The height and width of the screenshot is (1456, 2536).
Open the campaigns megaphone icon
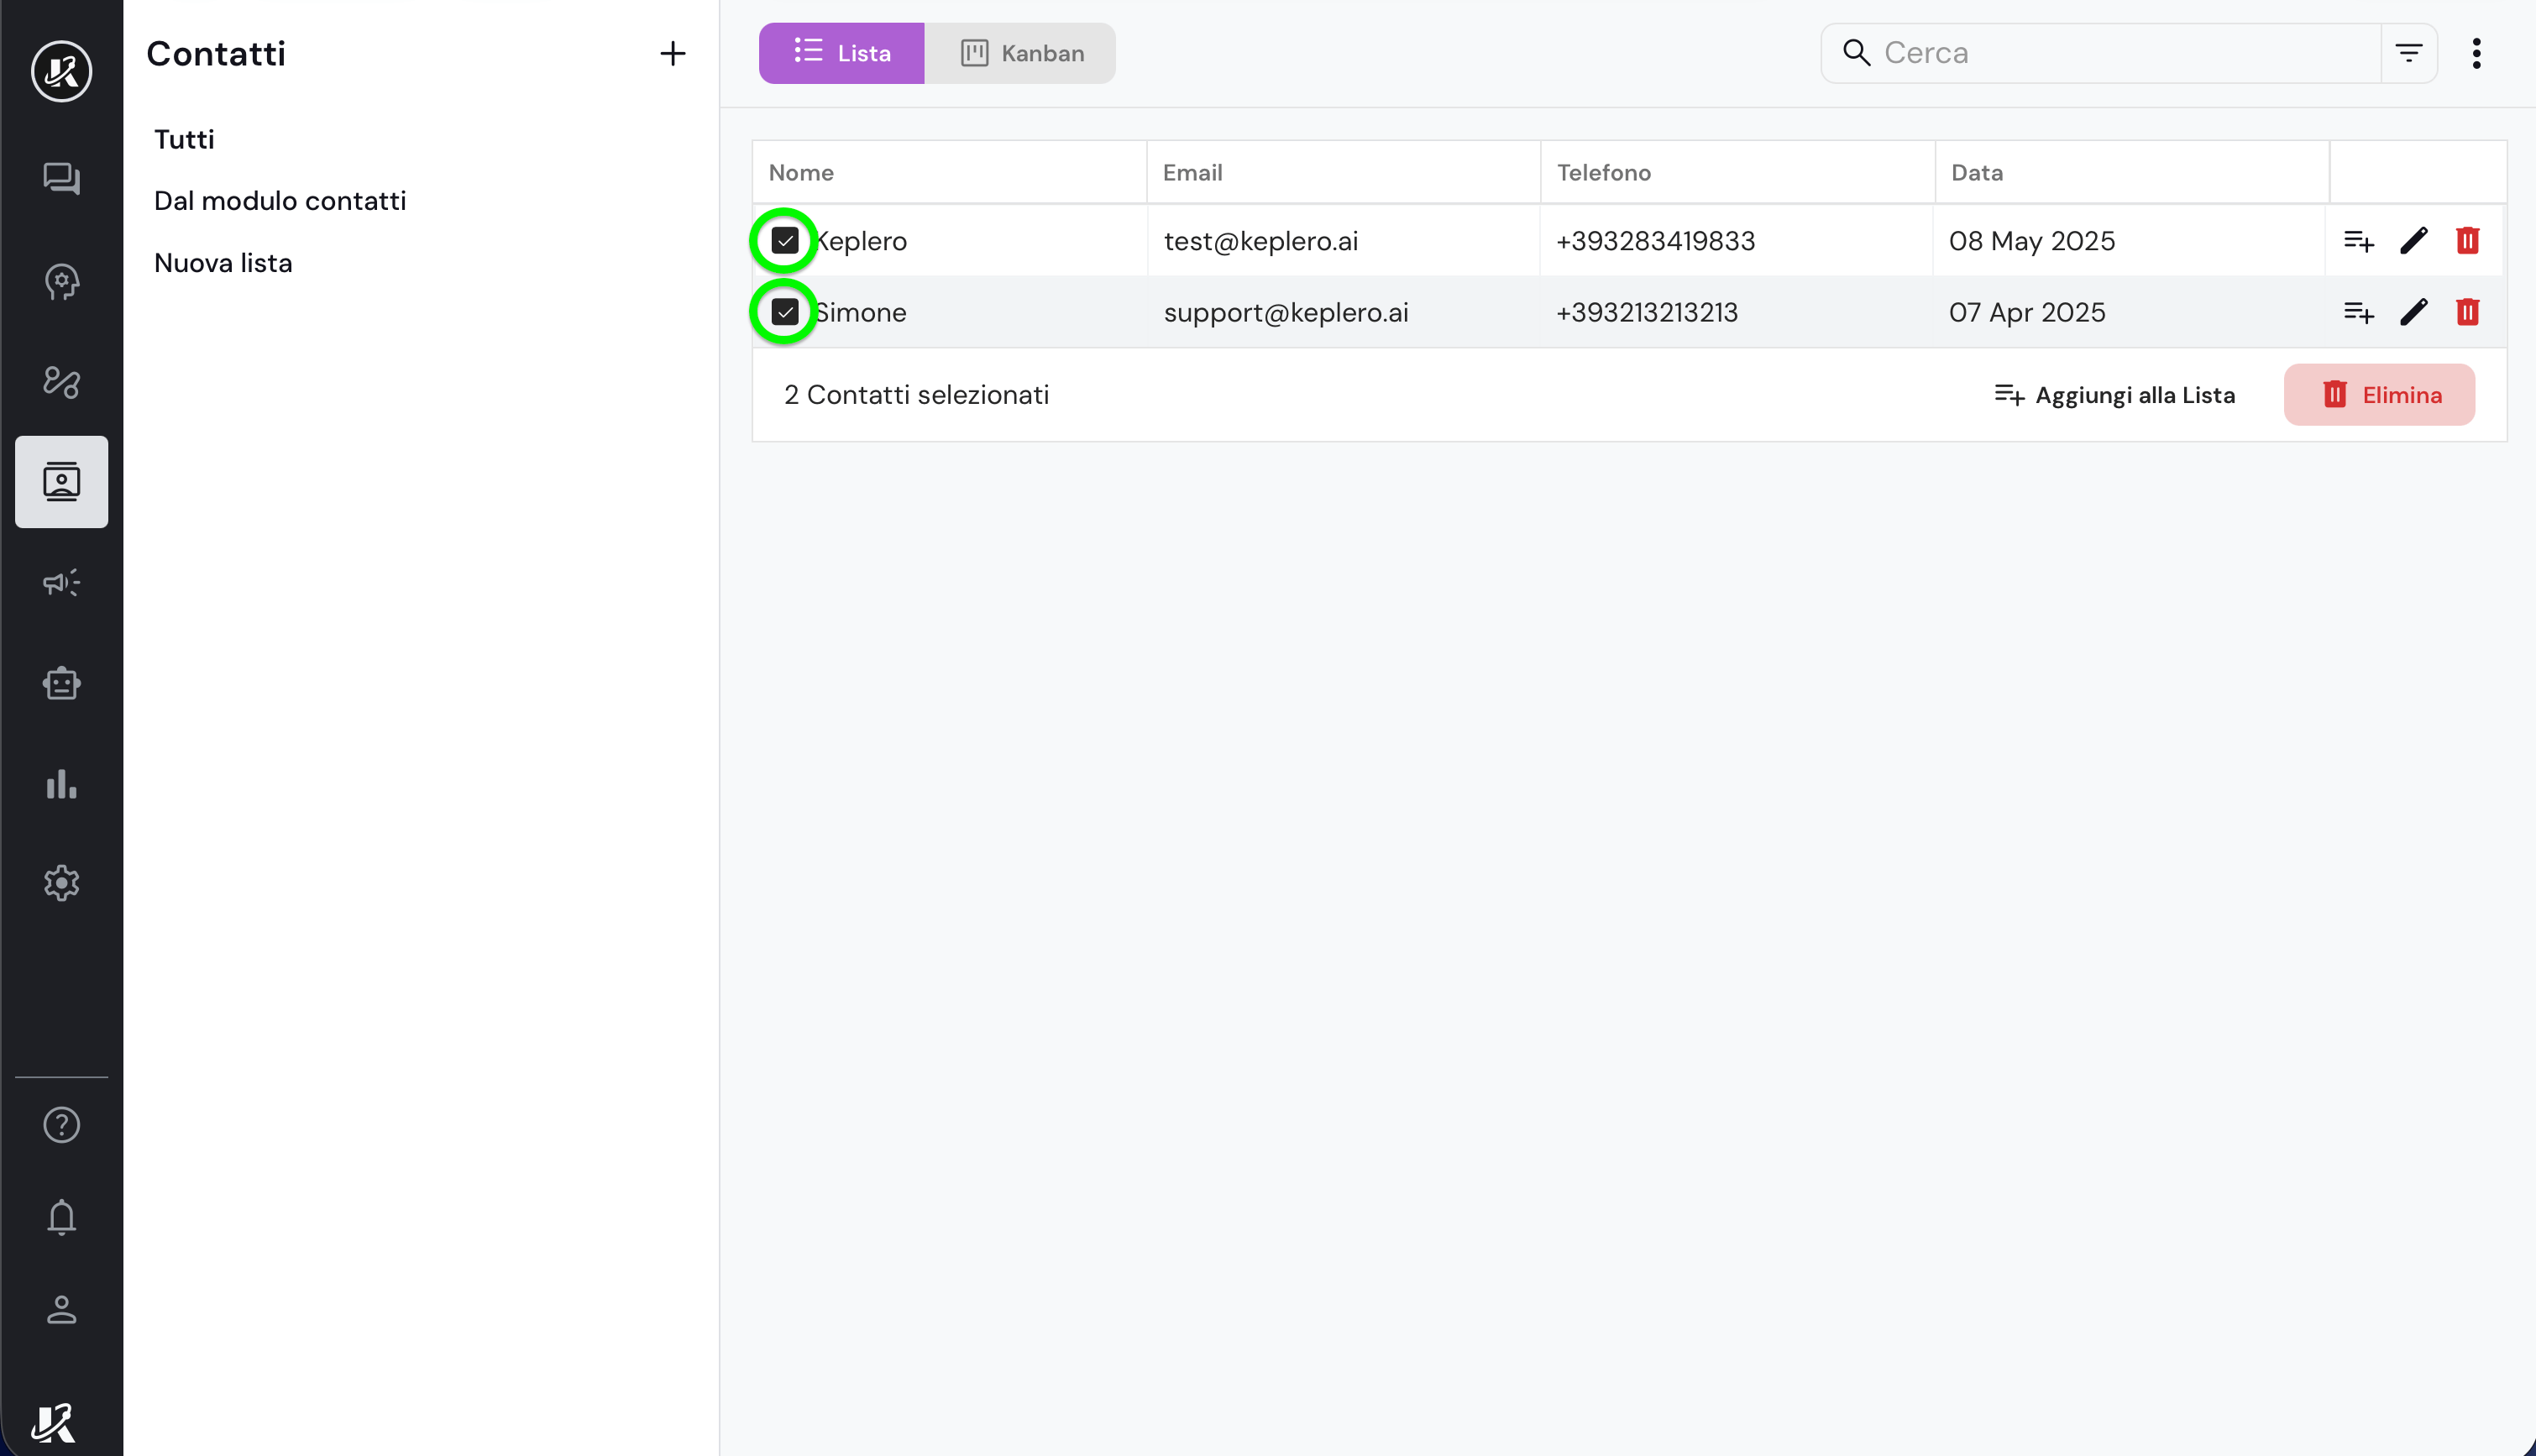pos(61,583)
